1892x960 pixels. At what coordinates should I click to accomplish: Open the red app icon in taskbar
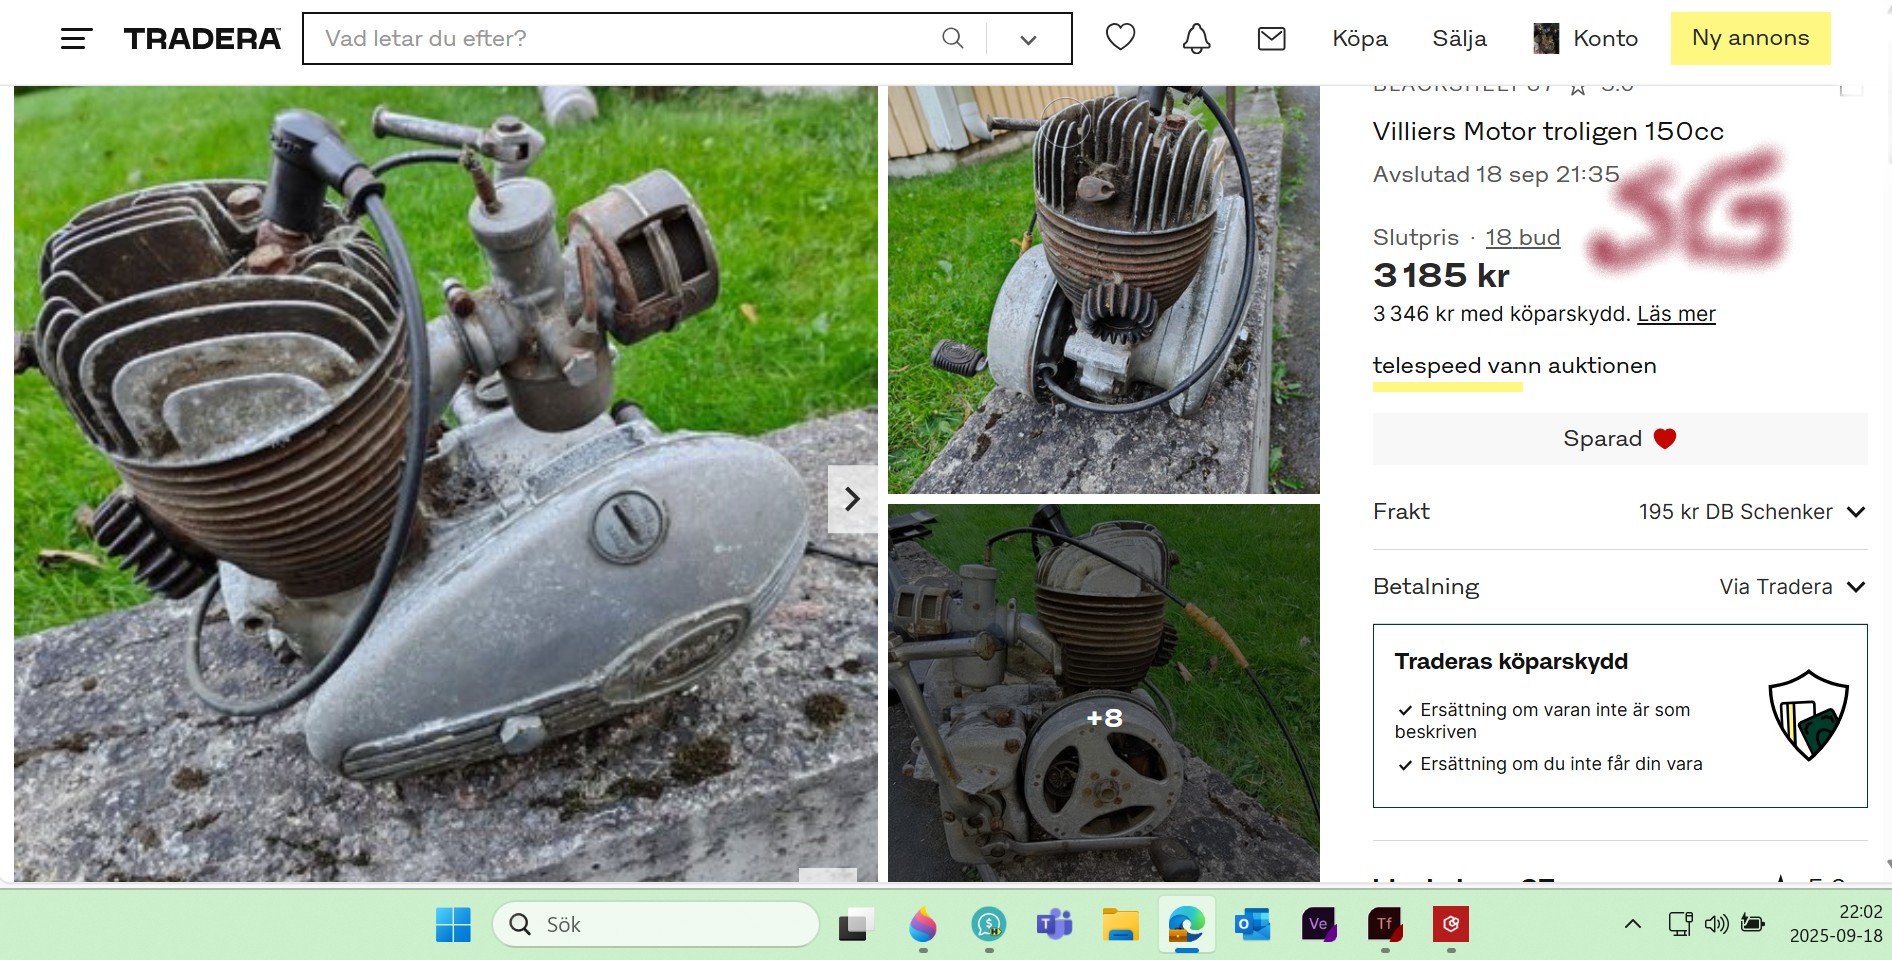[1451, 924]
